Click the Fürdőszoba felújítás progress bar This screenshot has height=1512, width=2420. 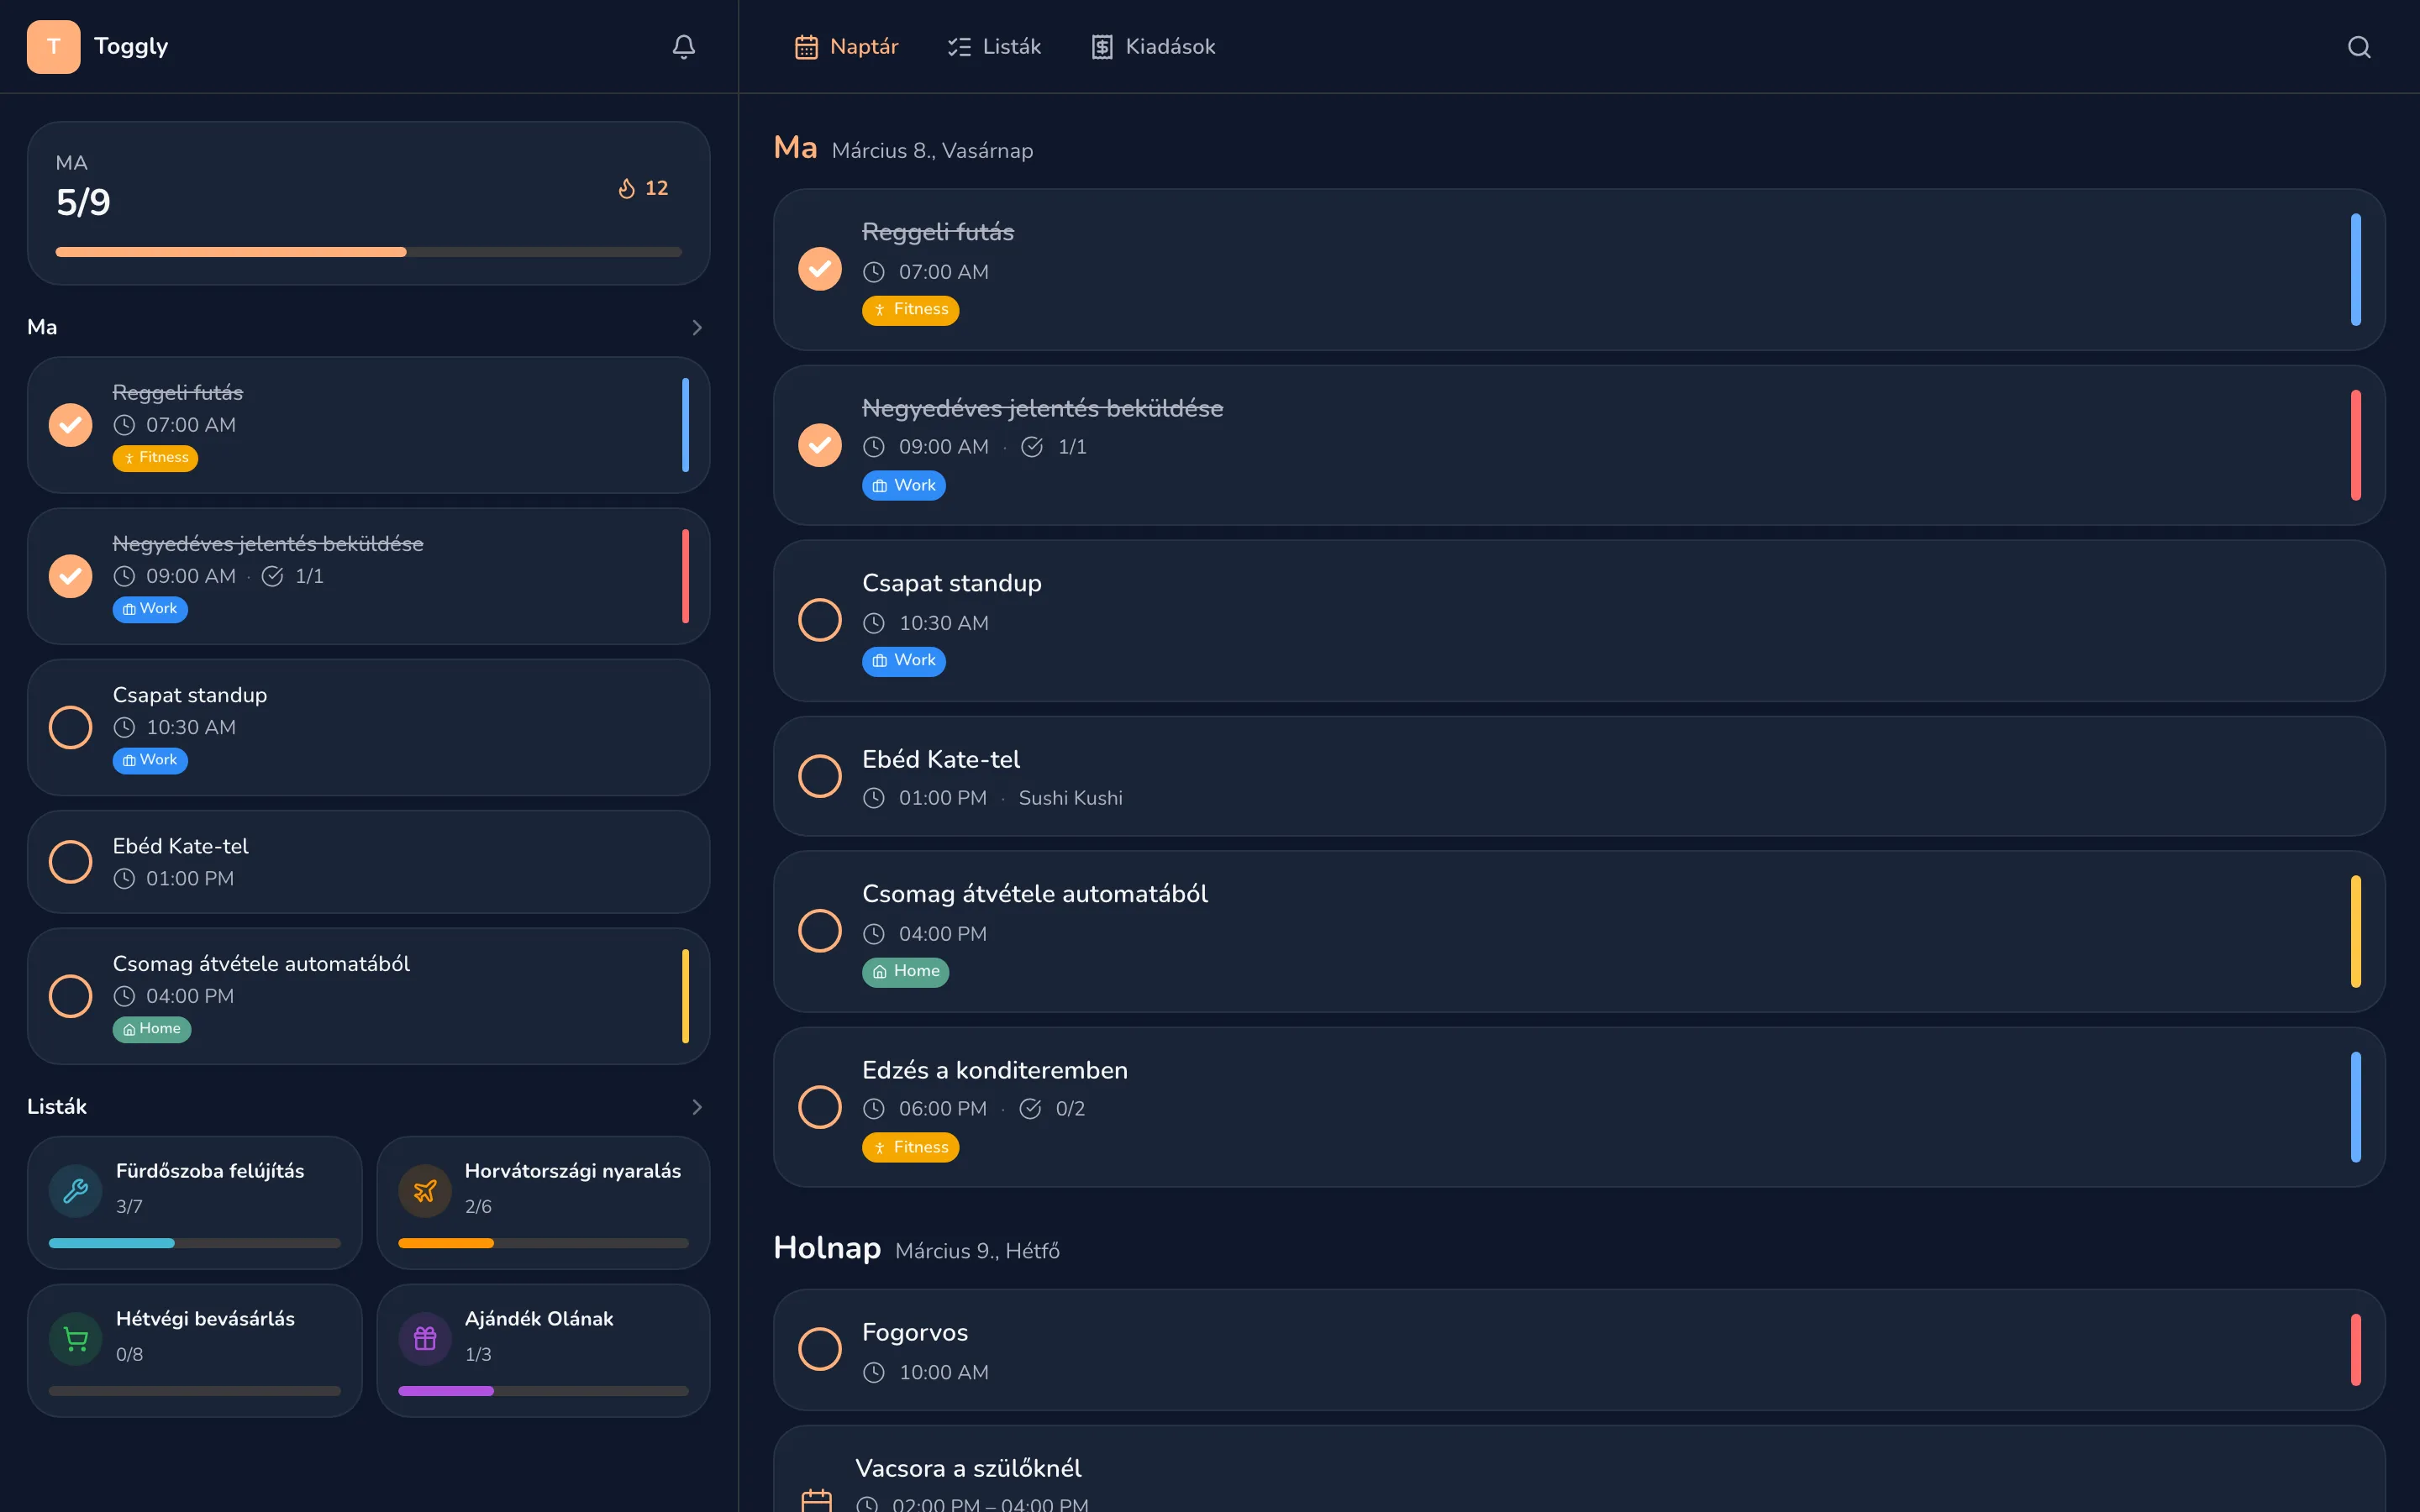click(195, 1243)
